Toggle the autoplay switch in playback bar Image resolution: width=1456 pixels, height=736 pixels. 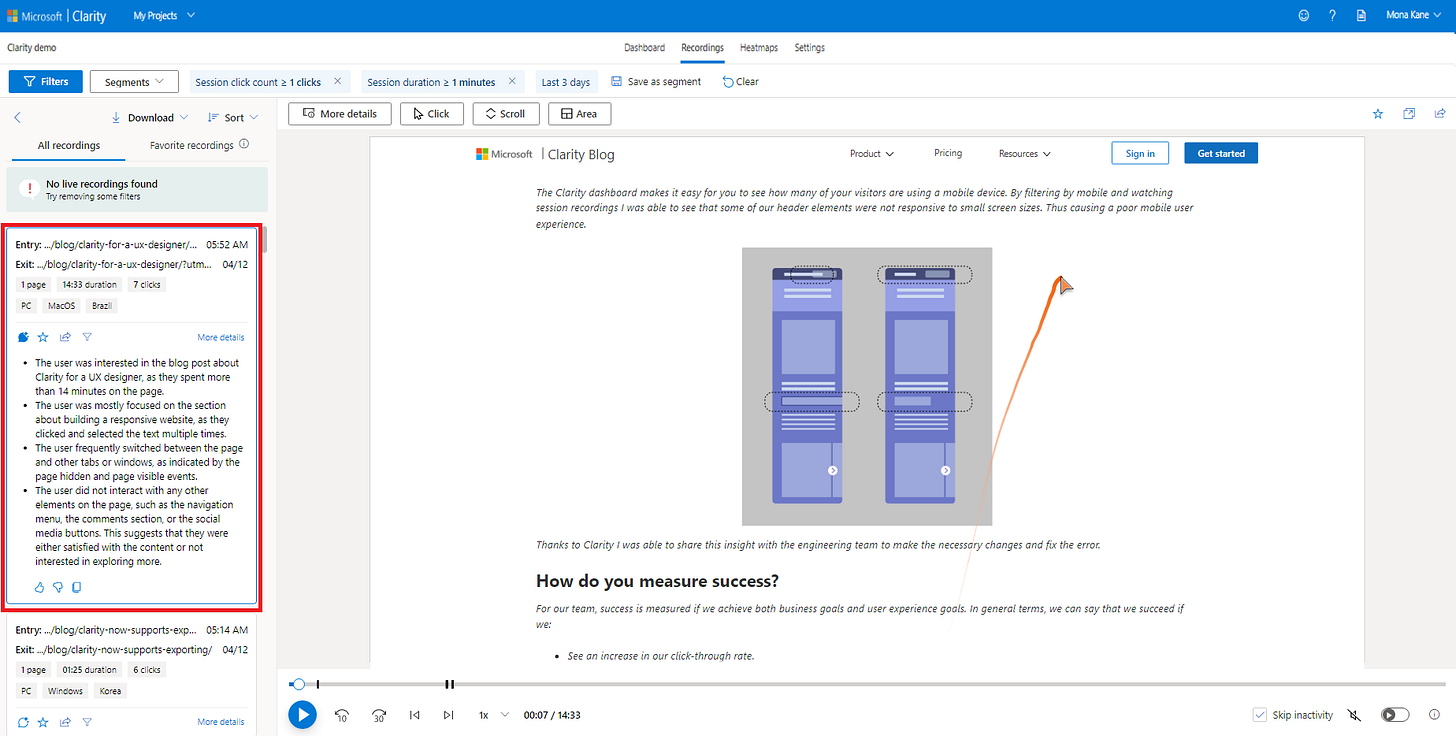[x=1395, y=715]
